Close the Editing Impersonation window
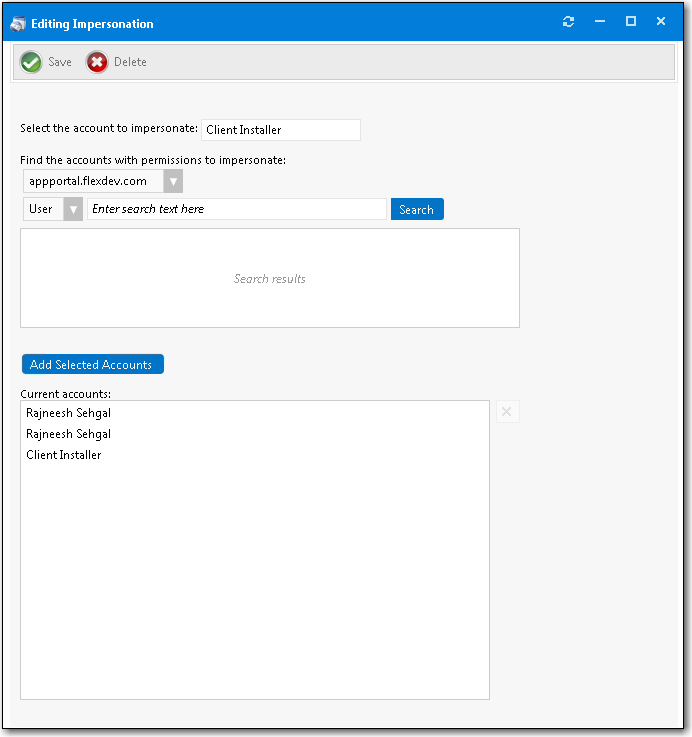Viewport: 692px width, 737px height. (x=661, y=22)
